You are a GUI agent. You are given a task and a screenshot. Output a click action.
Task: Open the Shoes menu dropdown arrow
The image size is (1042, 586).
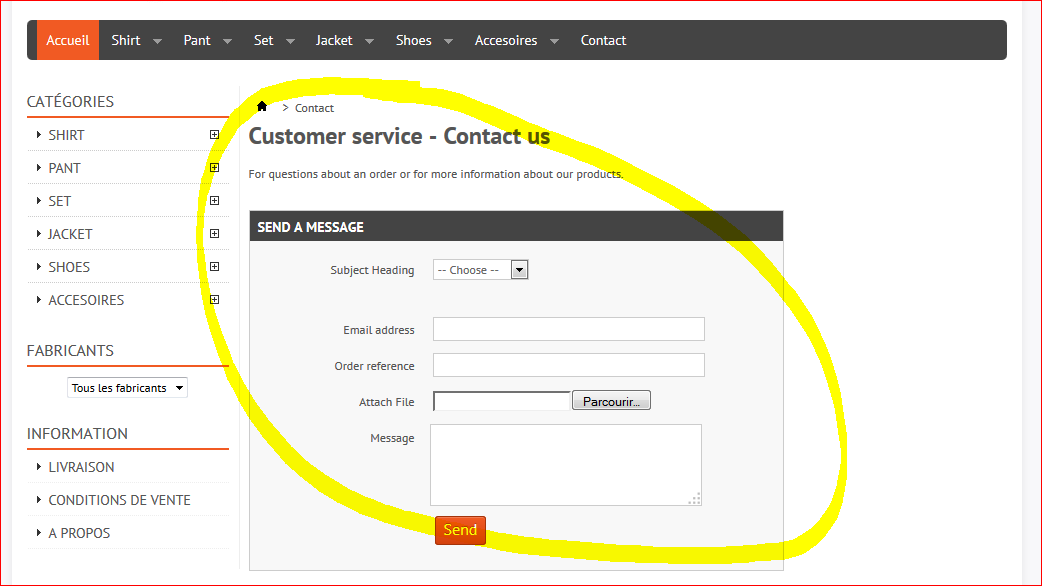pyautogui.click(x=449, y=41)
